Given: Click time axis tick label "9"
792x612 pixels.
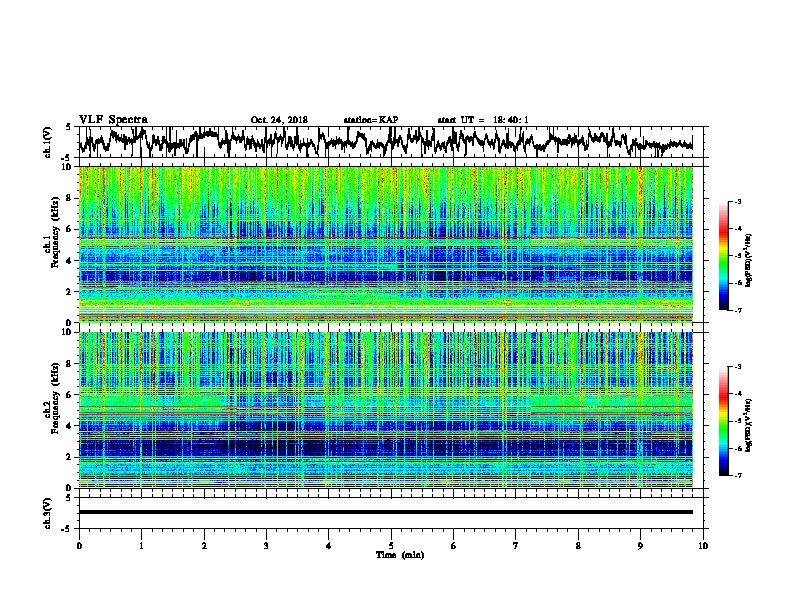Looking at the screenshot, I should pos(640,545).
